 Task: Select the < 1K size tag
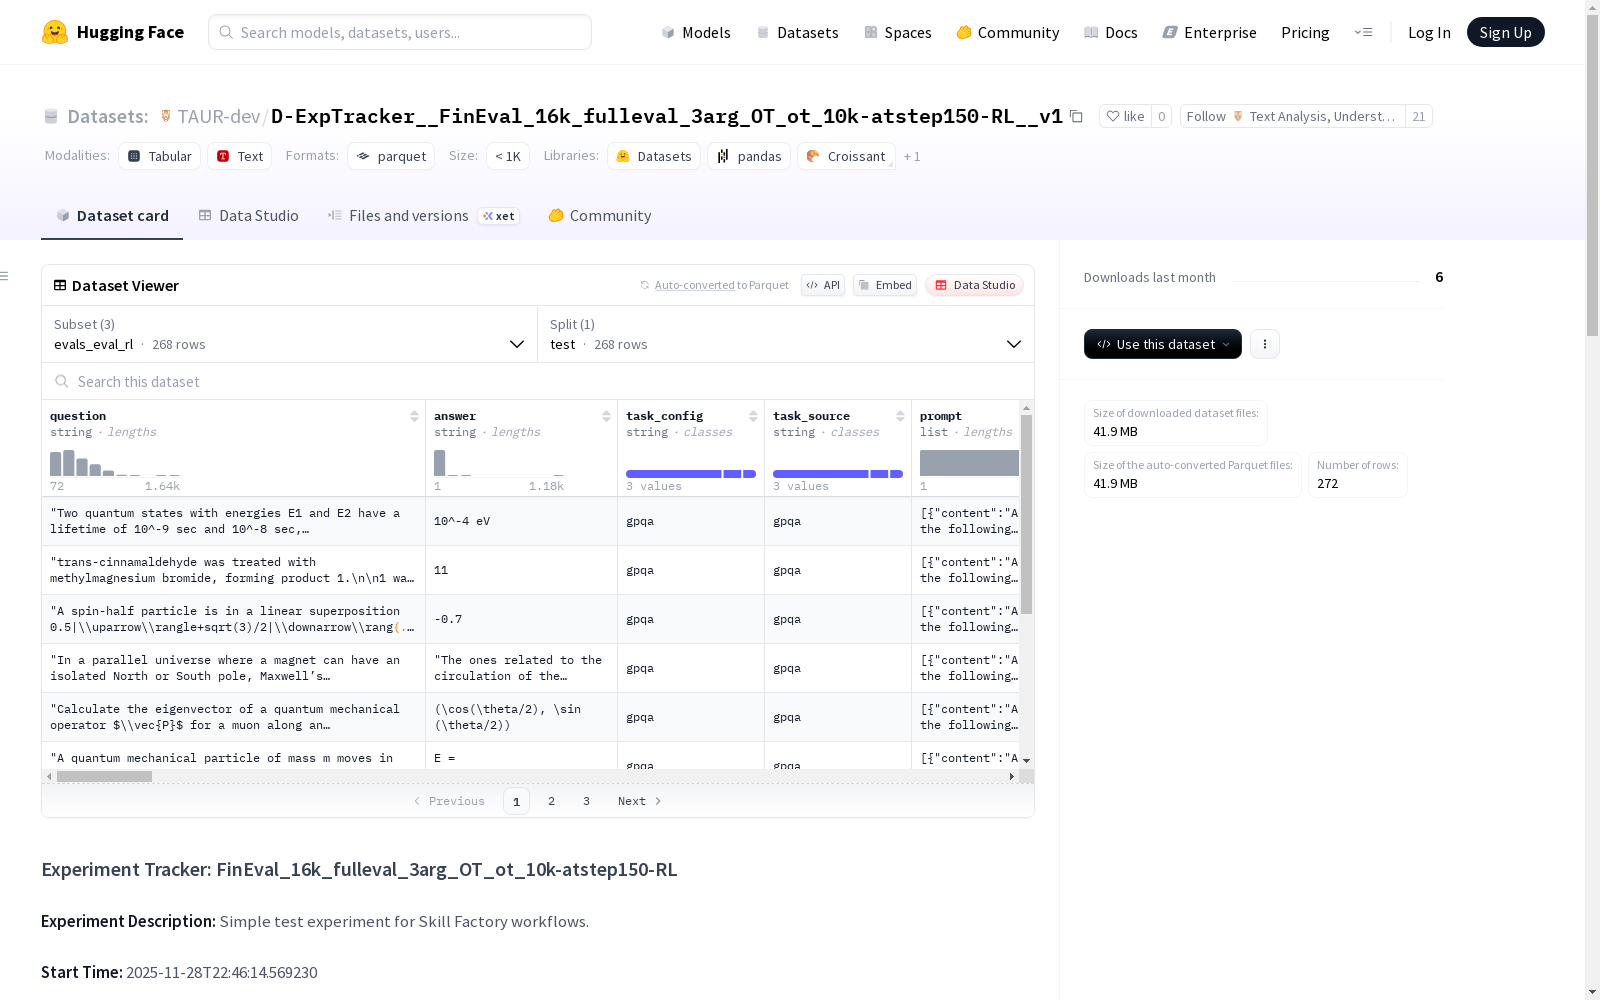coord(508,156)
